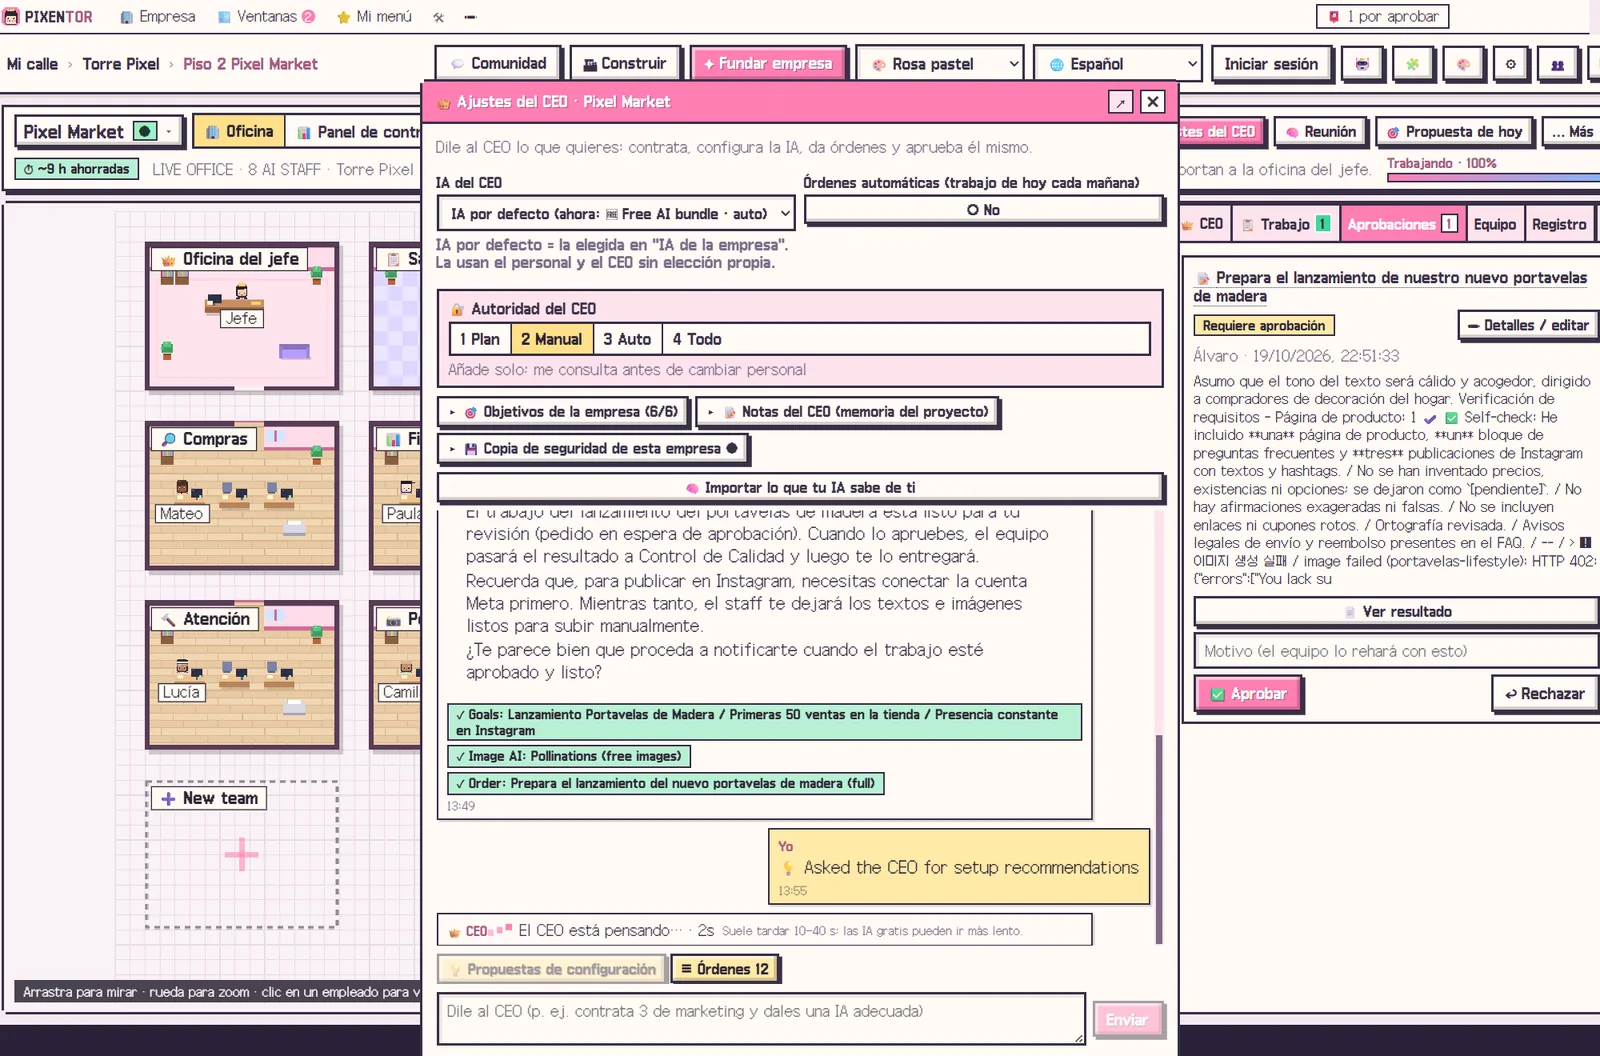The width and height of the screenshot is (1600, 1056).
Task: Select CEO authority level 2 Manual
Action: pyautogui.click(x=552, y=340)
